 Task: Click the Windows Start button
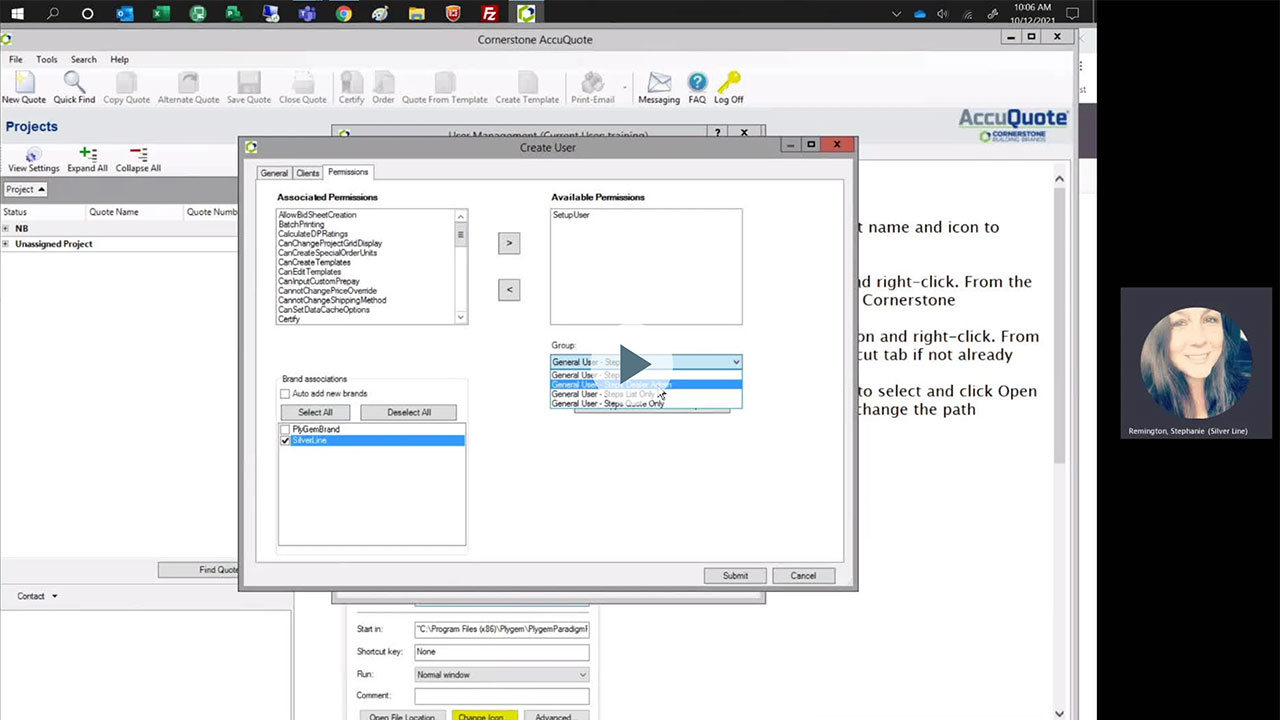[x=17, y=14]
